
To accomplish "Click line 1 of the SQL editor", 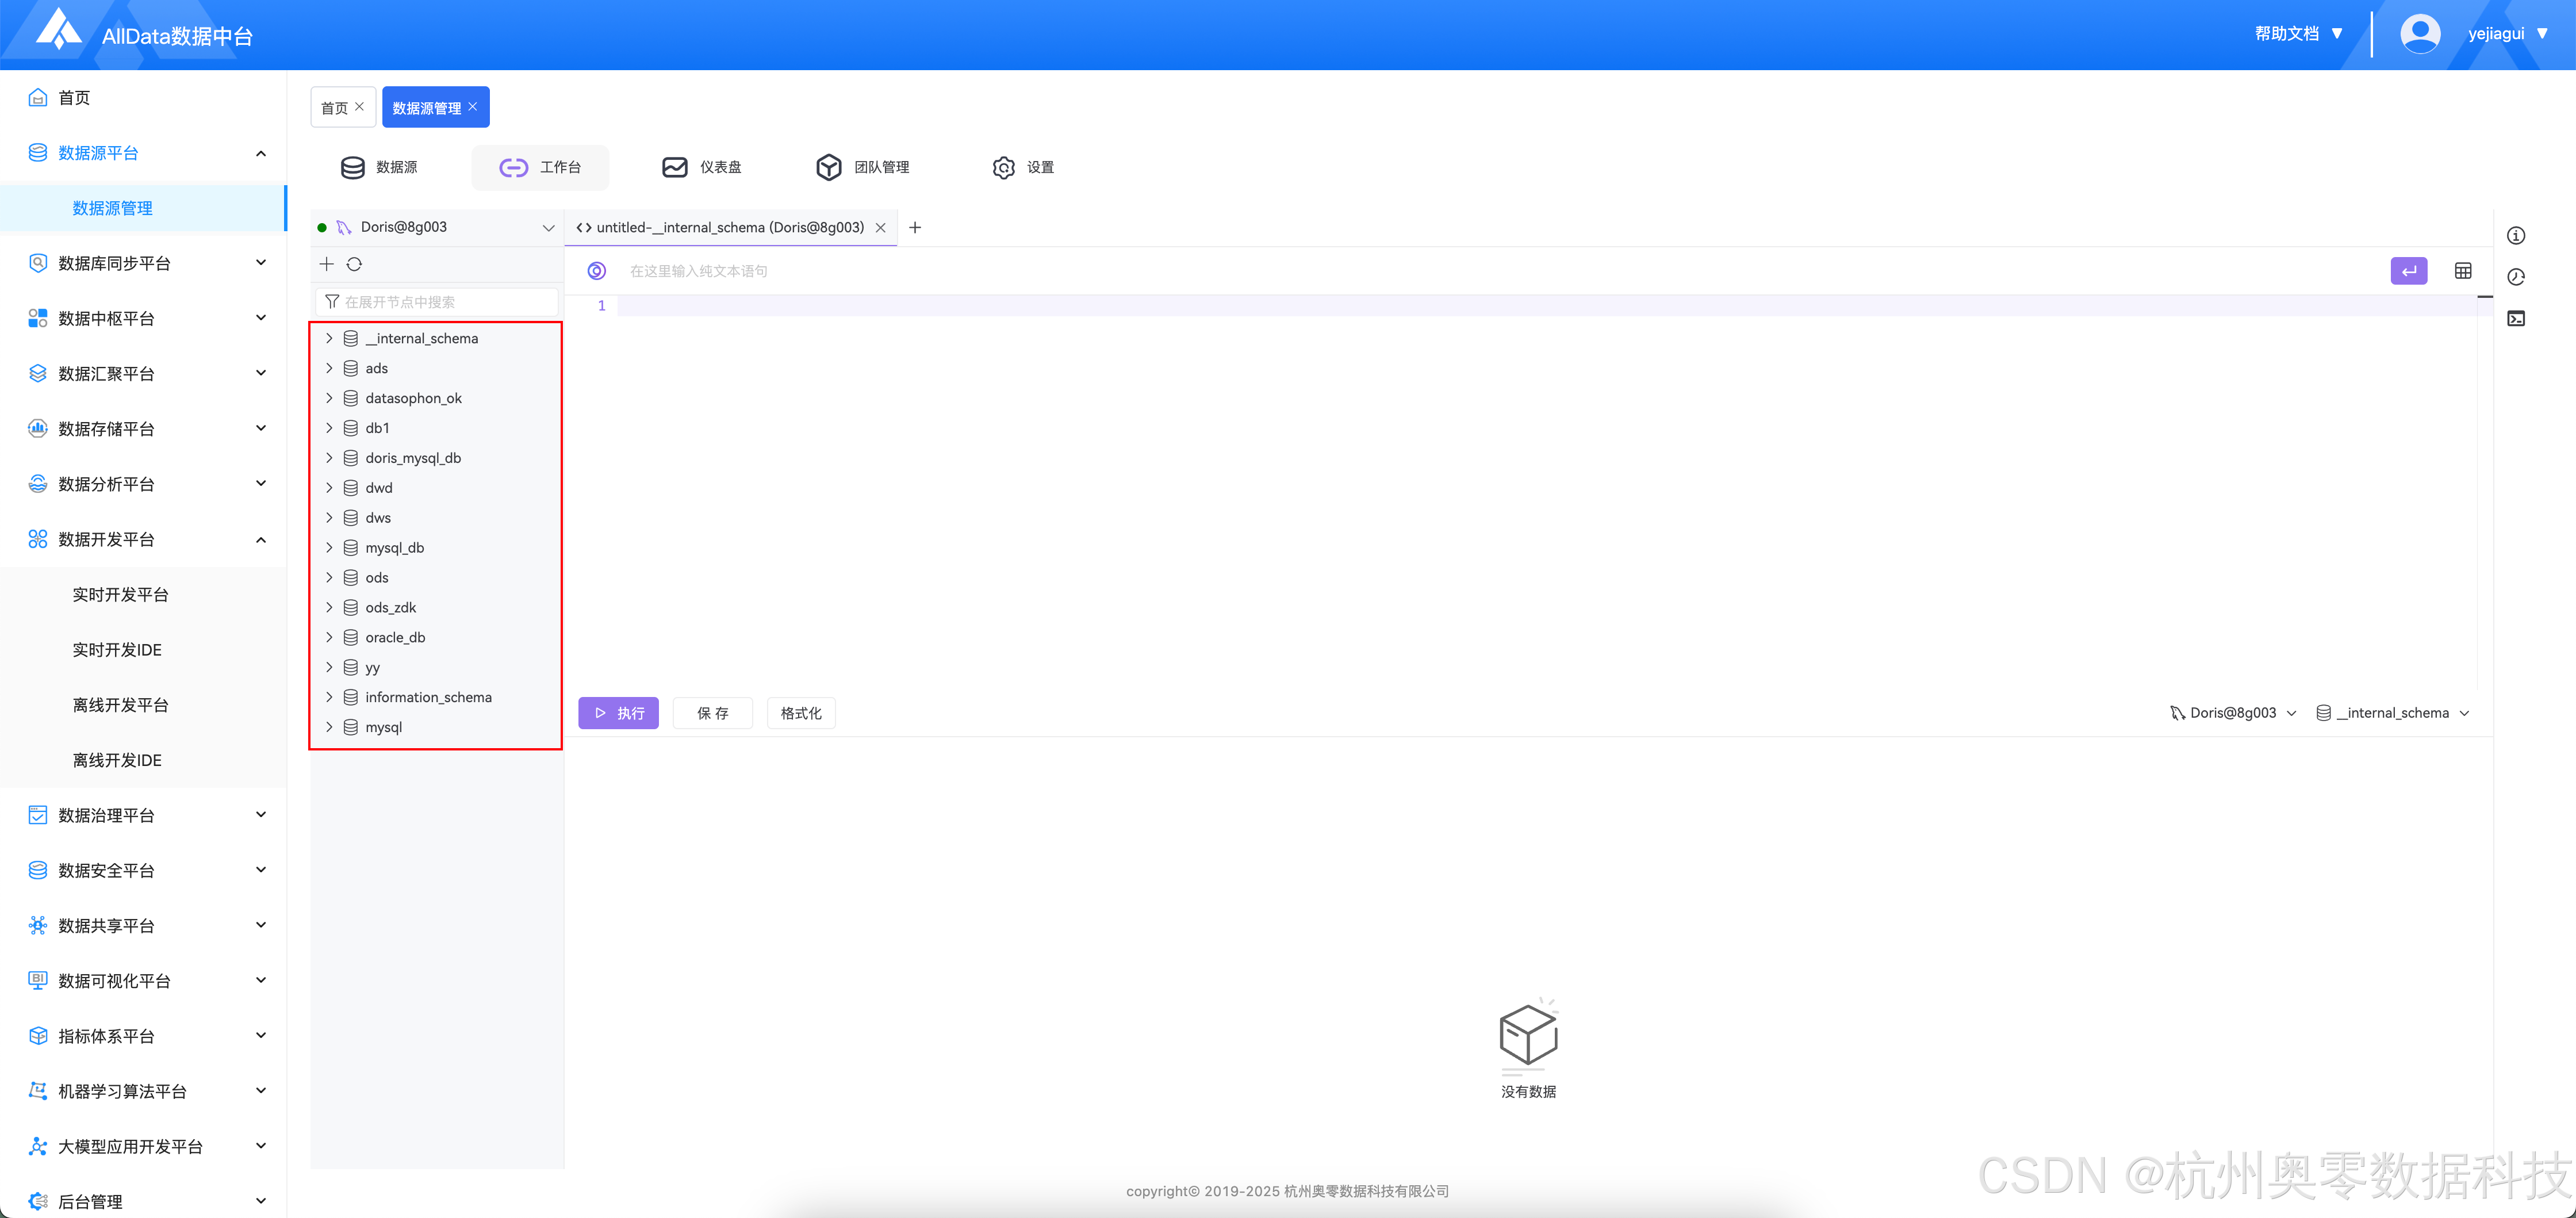I will [1546, 306].
